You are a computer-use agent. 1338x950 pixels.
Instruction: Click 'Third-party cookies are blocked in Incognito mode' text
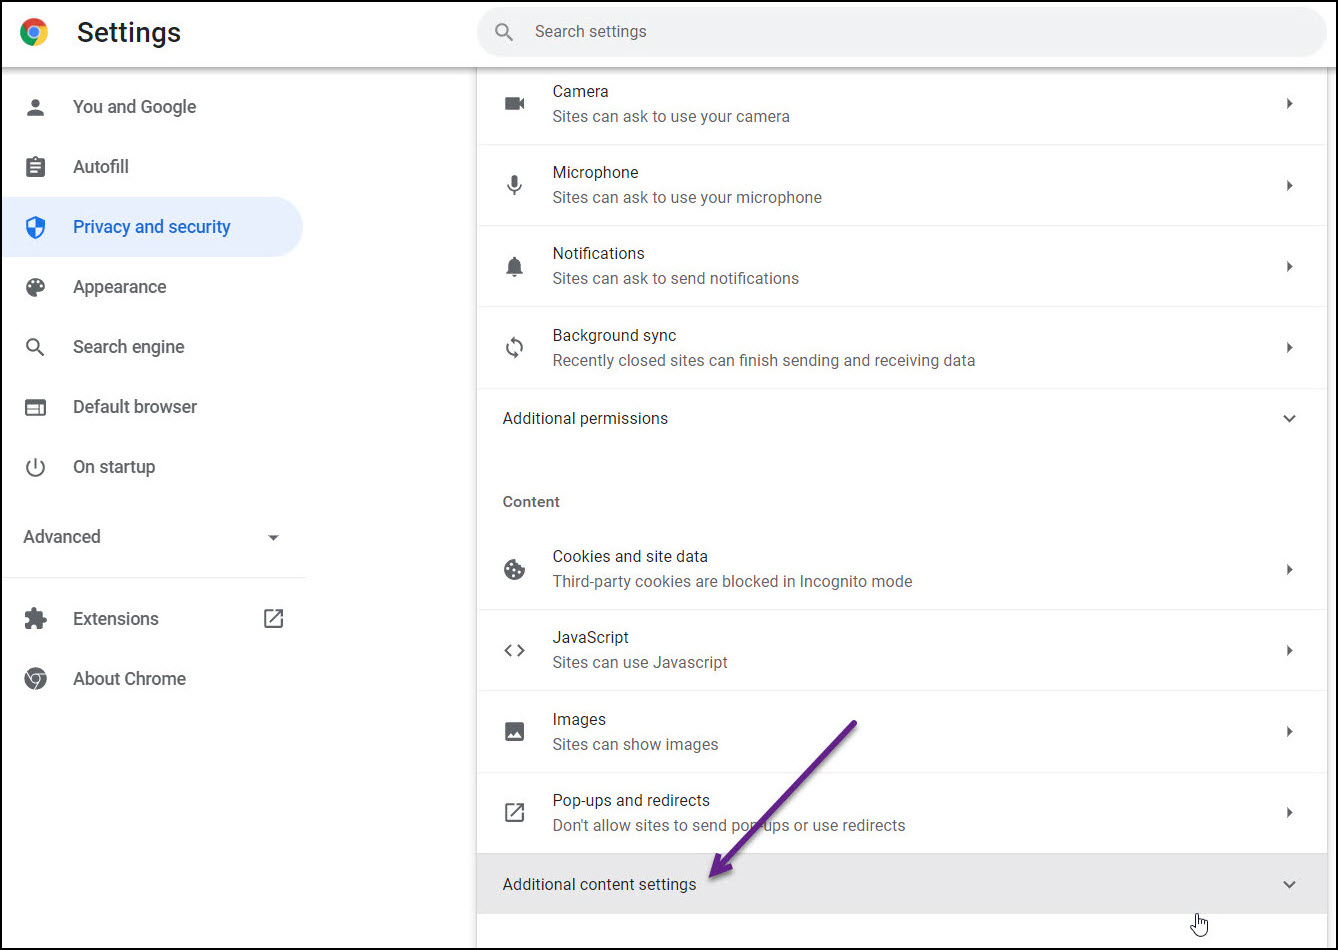(732, 582)
